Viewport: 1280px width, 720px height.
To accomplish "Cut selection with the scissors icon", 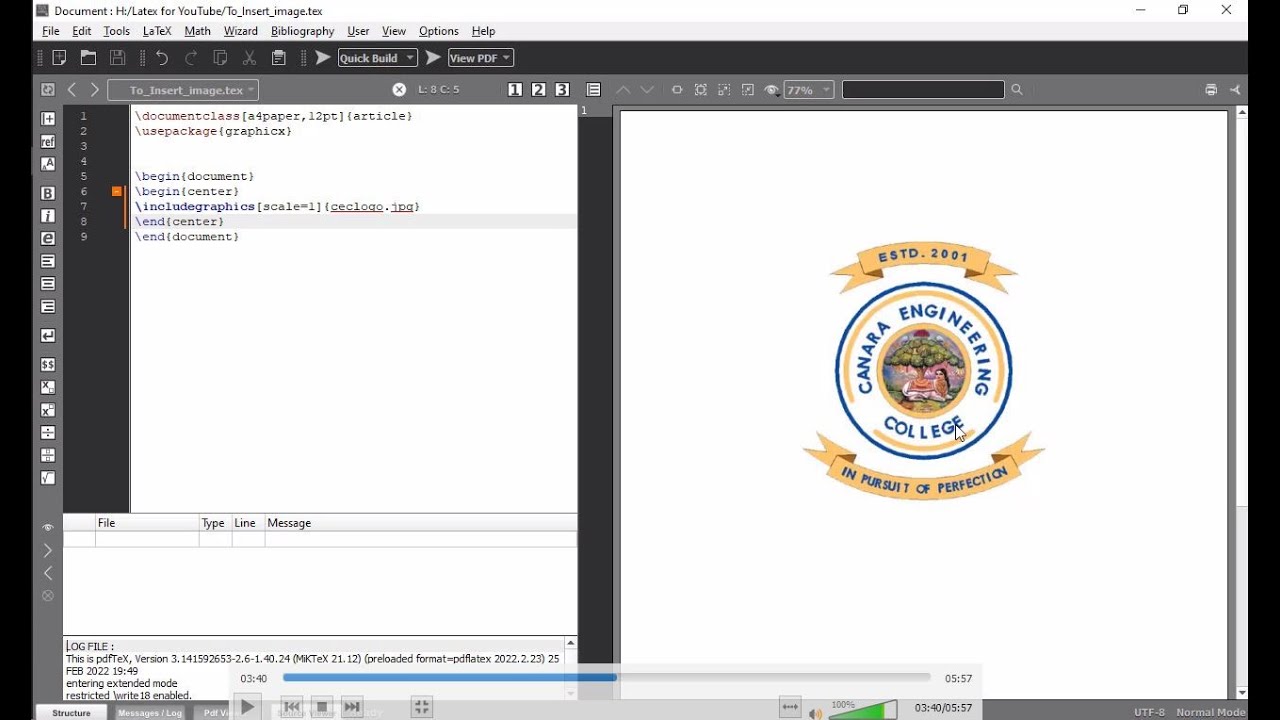I will click(249, 58).
